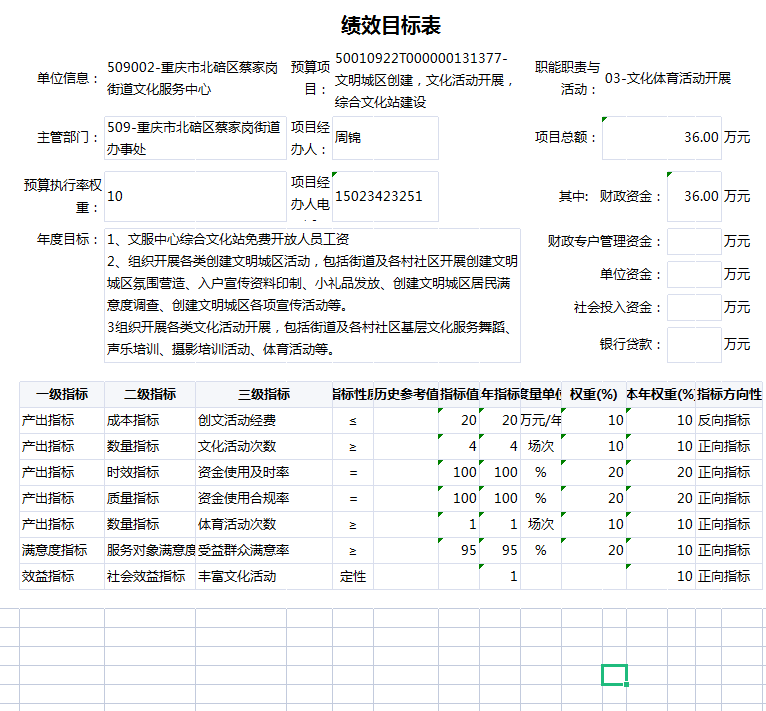Click the 绩效目标表 title
Screen dimensions: 766x711
(x=390, y=25)
